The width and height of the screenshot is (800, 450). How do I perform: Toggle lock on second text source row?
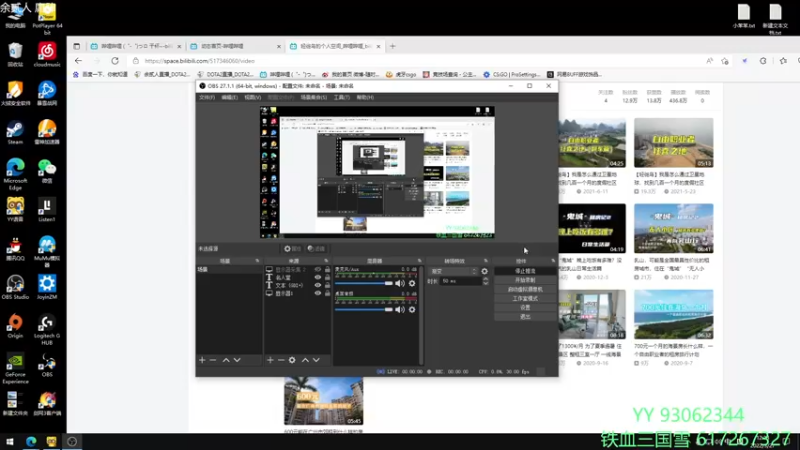pos(328,278)
